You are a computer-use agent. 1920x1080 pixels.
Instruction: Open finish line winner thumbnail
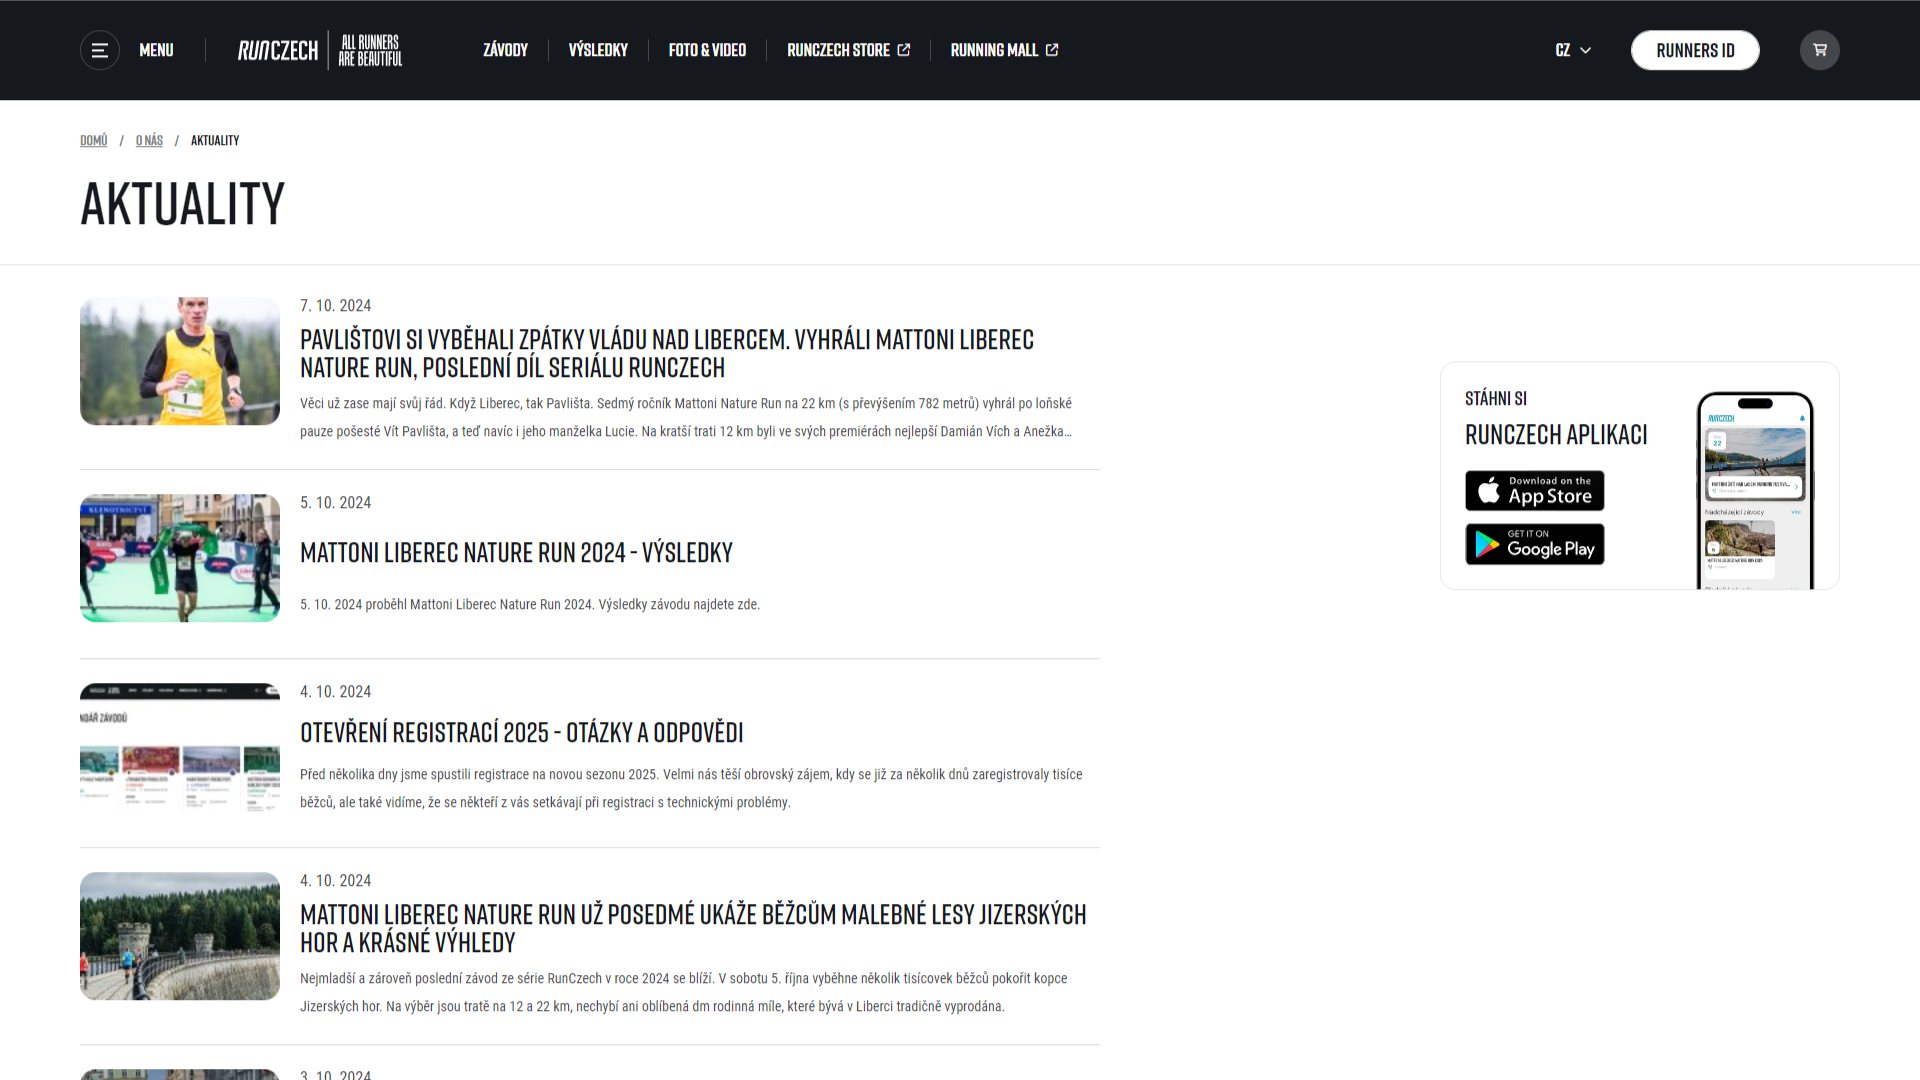click(180, 558)
